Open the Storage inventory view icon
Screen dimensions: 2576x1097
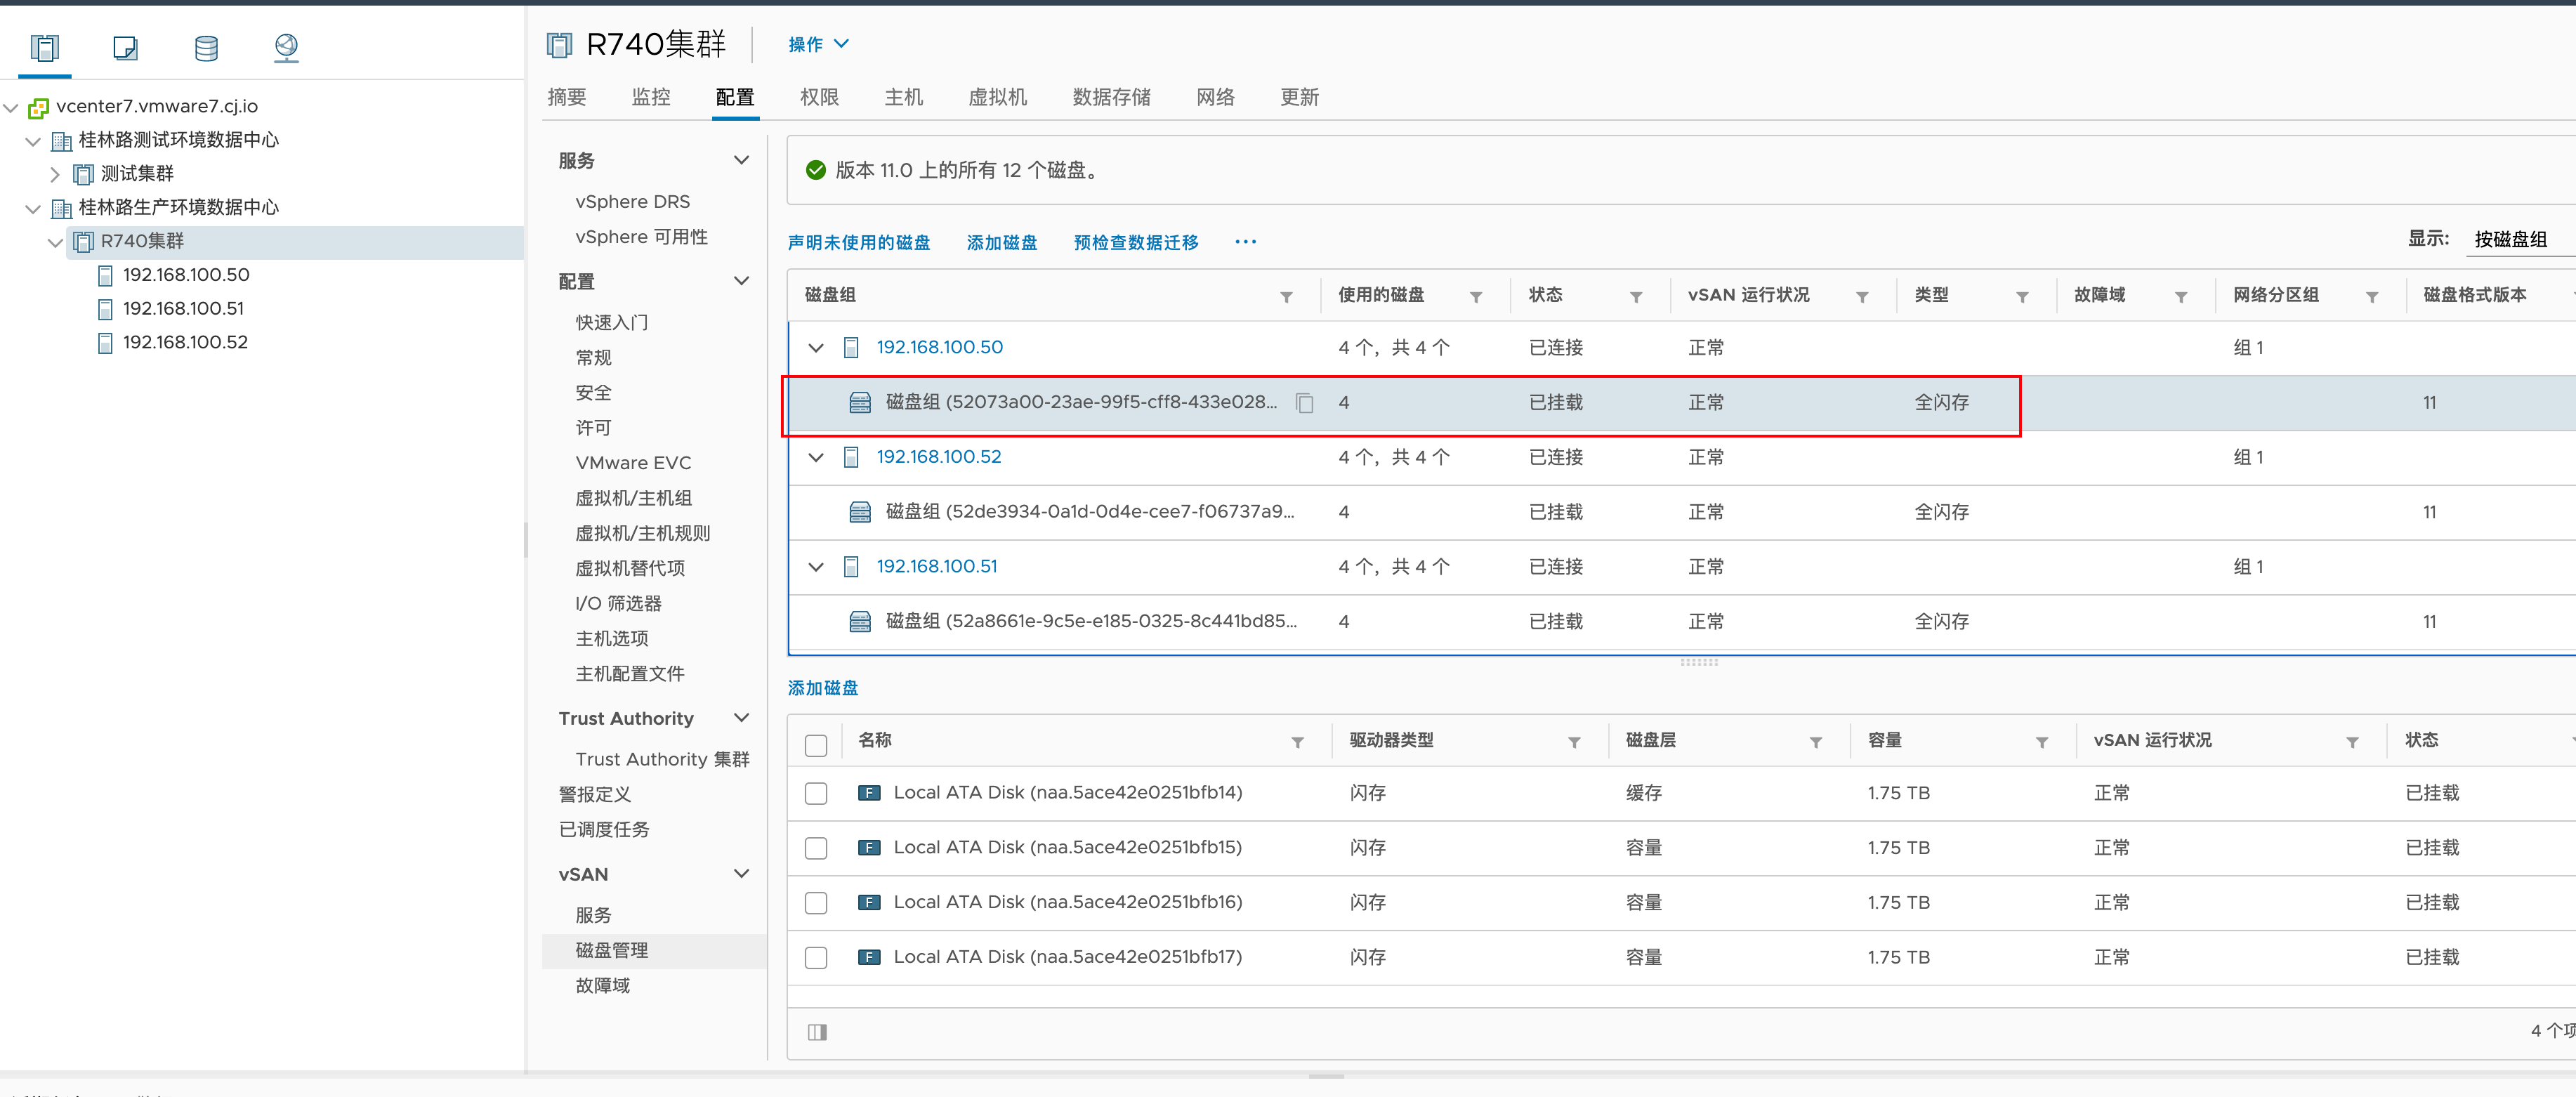pos(206,47)
